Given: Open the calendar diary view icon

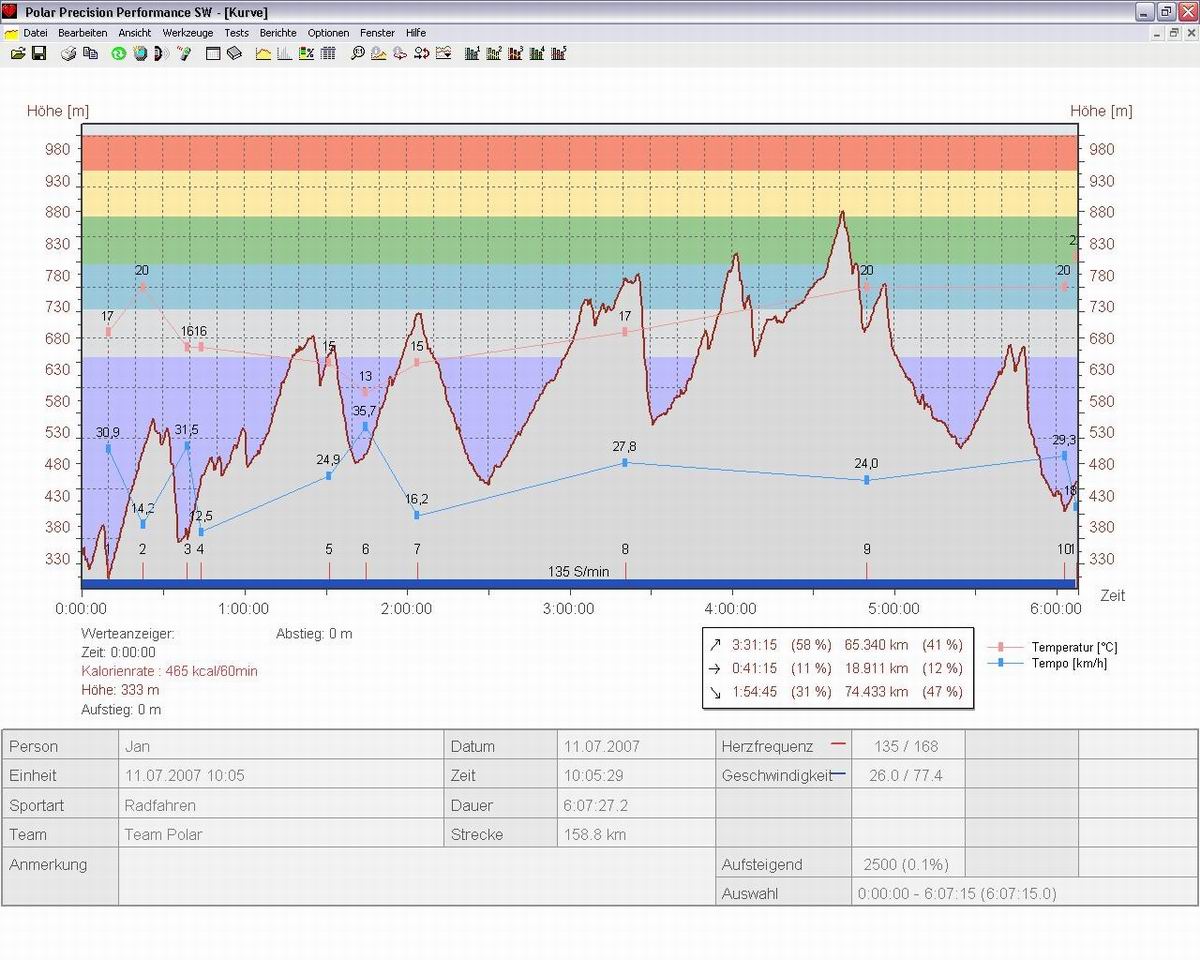Looking at the screenshot, I should 213,53.
